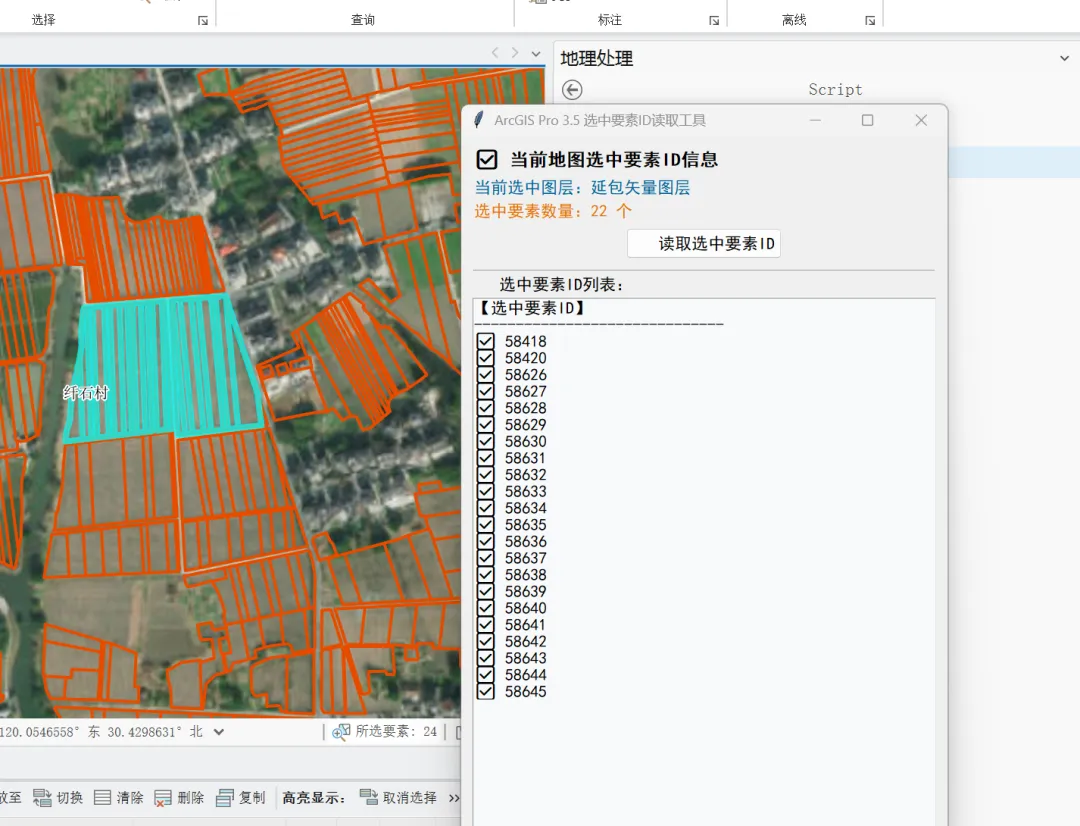This screenshot has width=1080, height=826.
Task: Click the 纤石村 map label
Action: (x=86, y=393)
